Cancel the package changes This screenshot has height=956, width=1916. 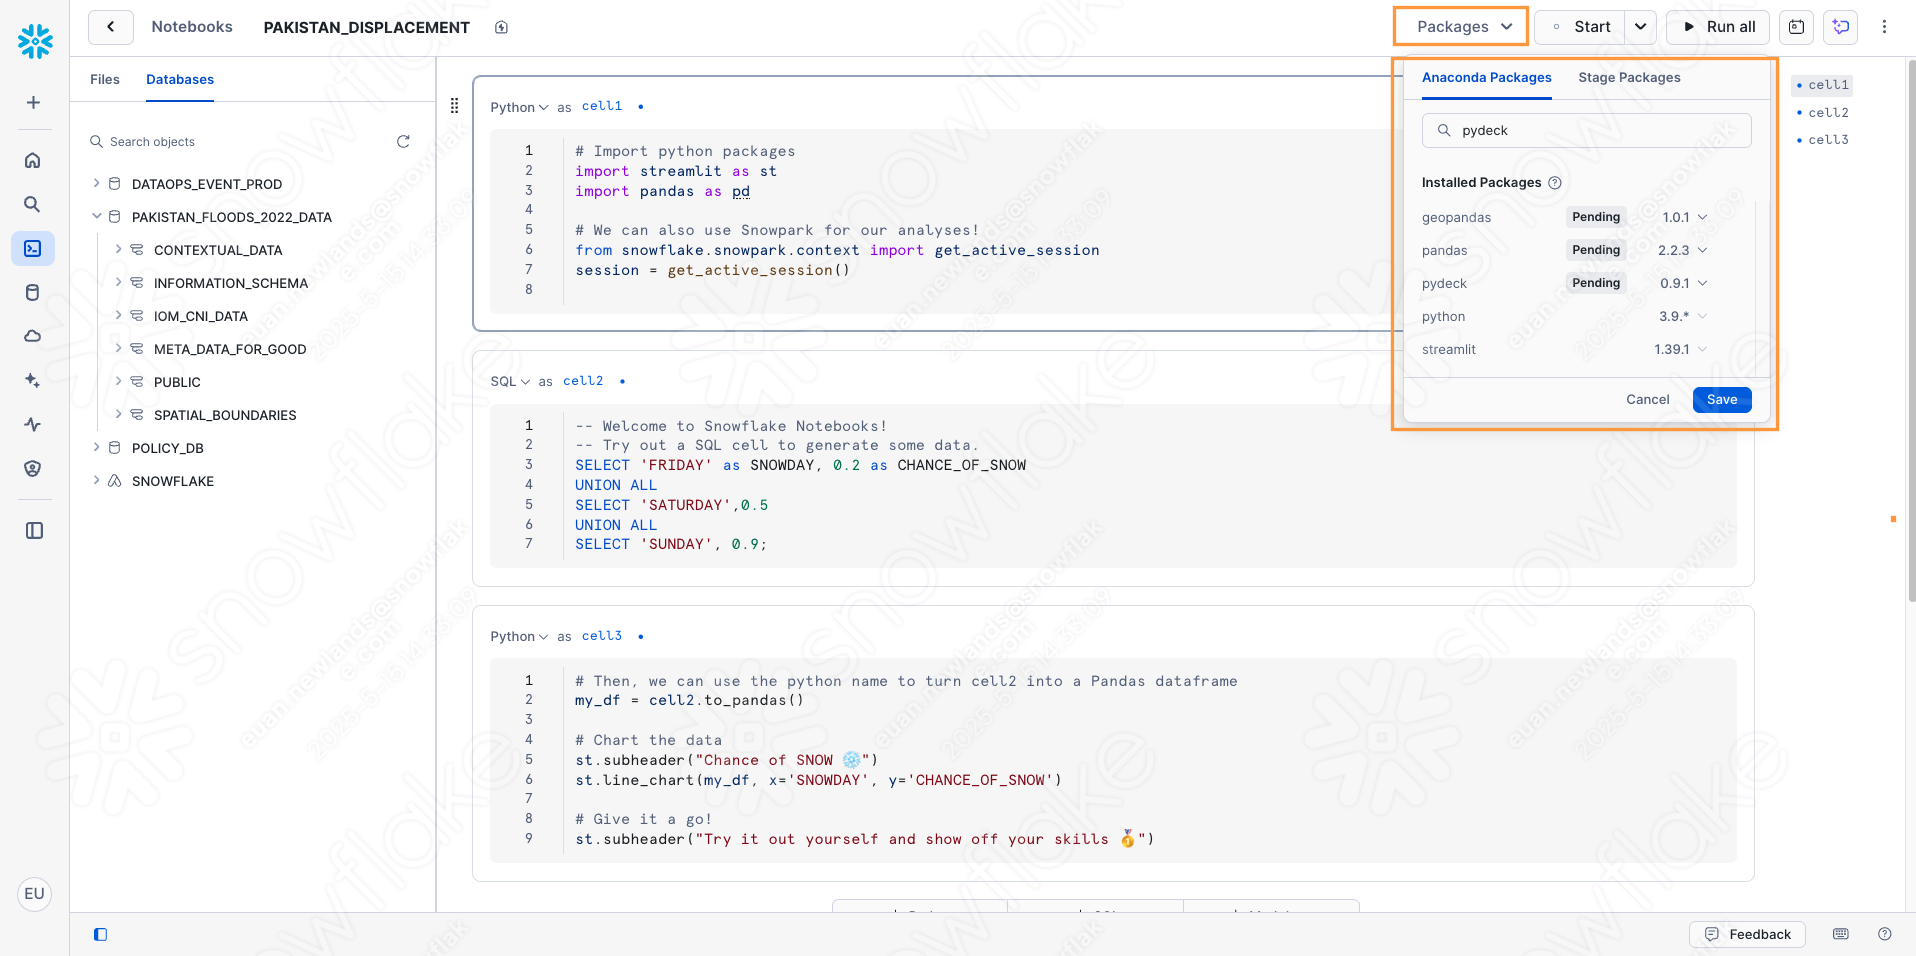(1647, 399)
